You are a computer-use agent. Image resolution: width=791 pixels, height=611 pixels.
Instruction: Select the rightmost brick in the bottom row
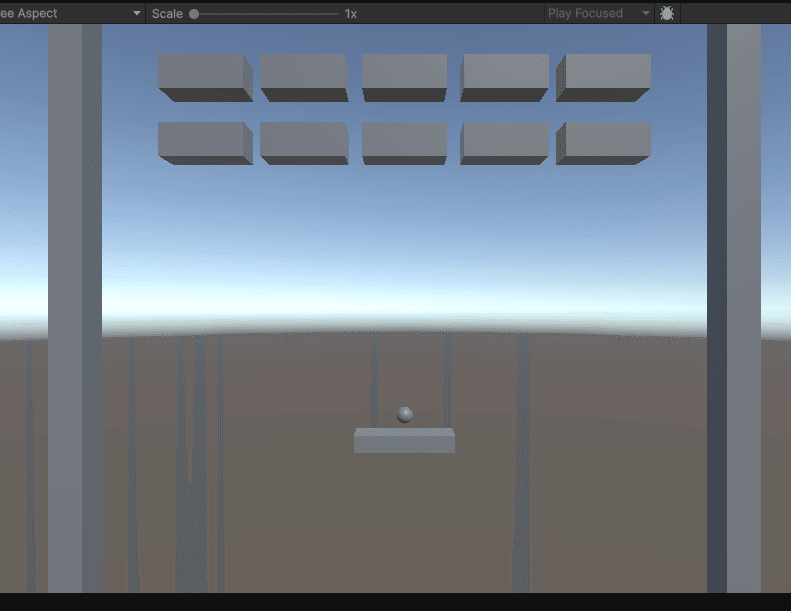point(603,143)
